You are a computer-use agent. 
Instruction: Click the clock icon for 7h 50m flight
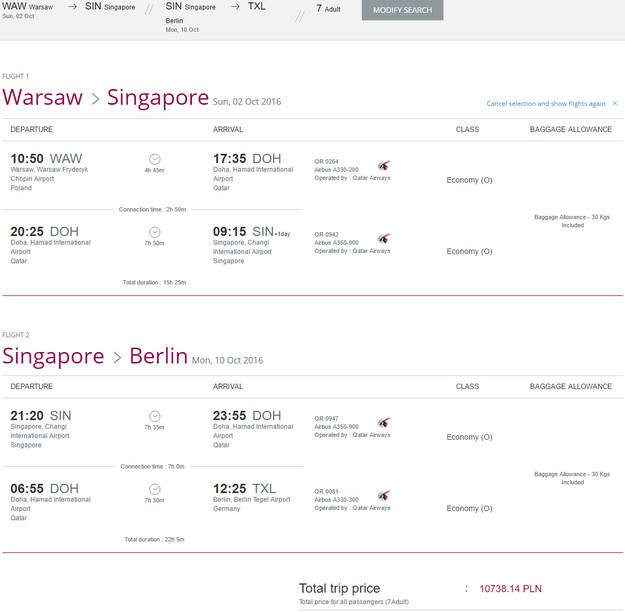click(155, 232)
